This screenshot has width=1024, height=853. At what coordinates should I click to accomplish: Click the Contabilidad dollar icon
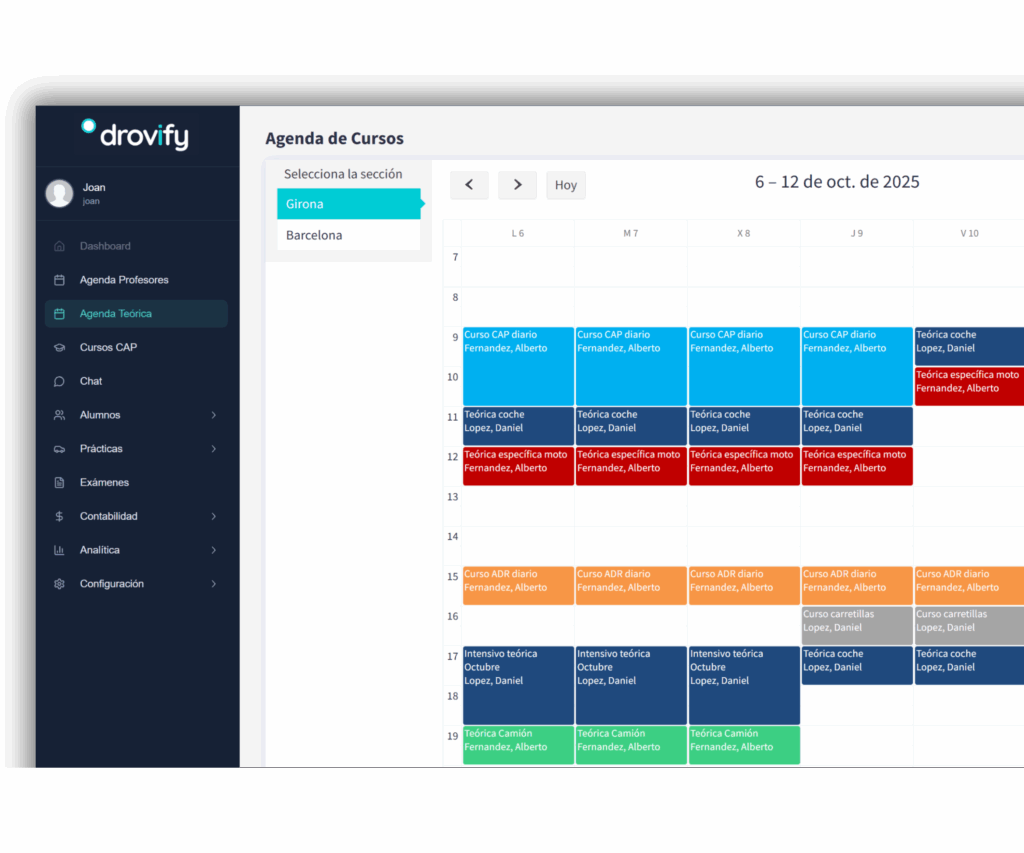click(59, 517)
